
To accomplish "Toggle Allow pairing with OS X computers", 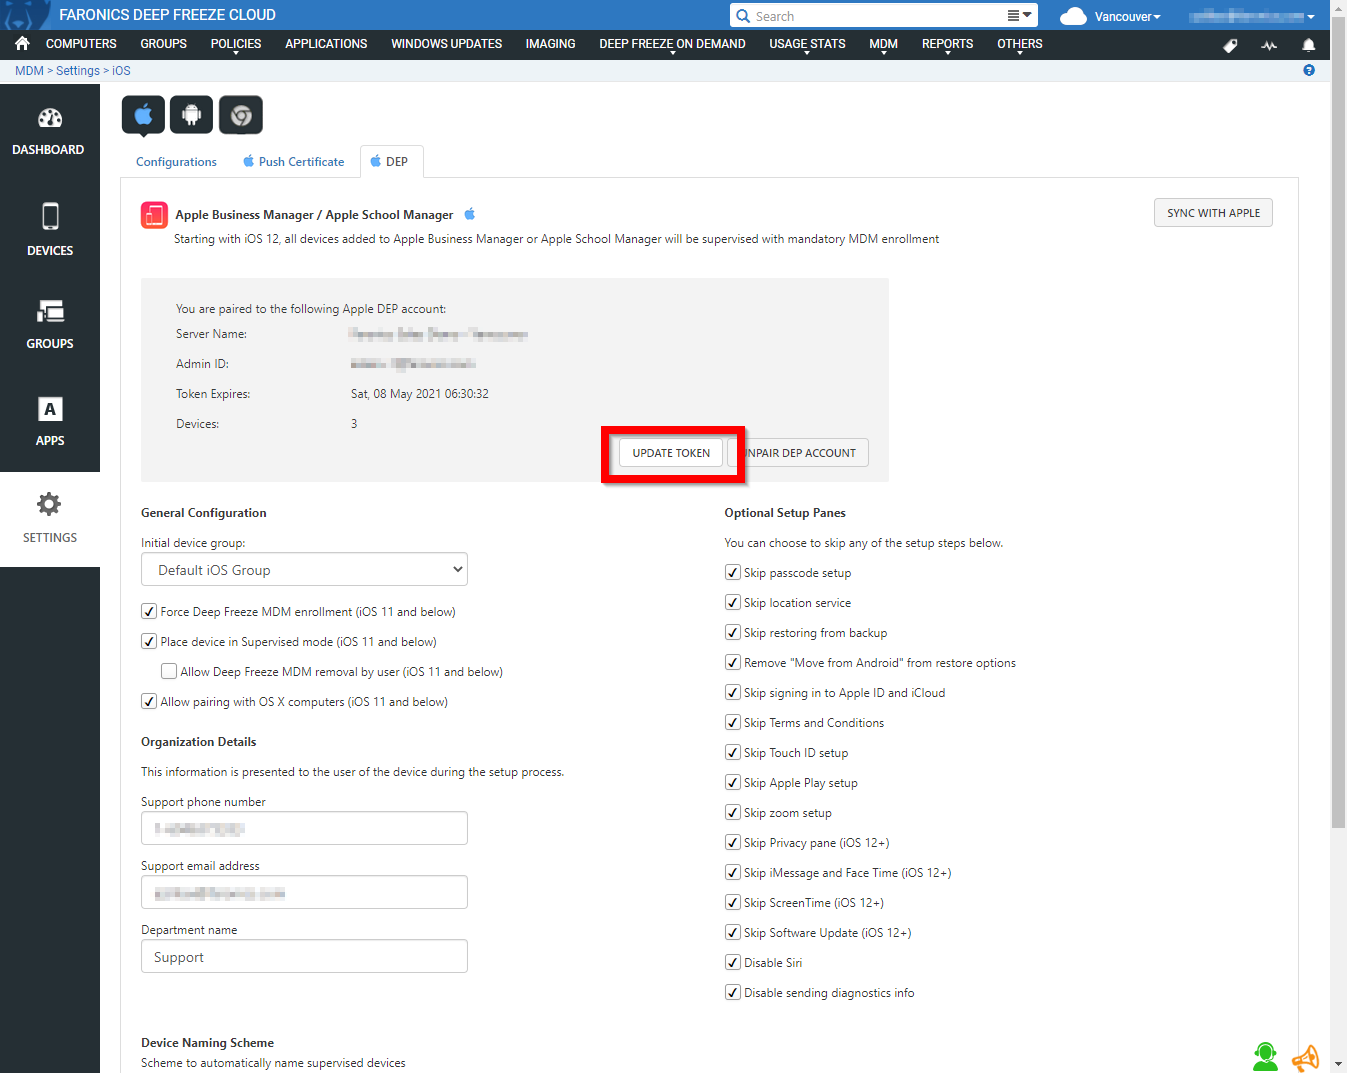I will 149,701.
